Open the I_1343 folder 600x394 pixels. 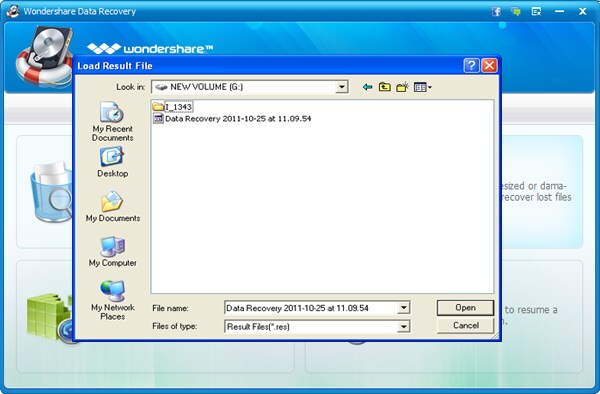173,107
